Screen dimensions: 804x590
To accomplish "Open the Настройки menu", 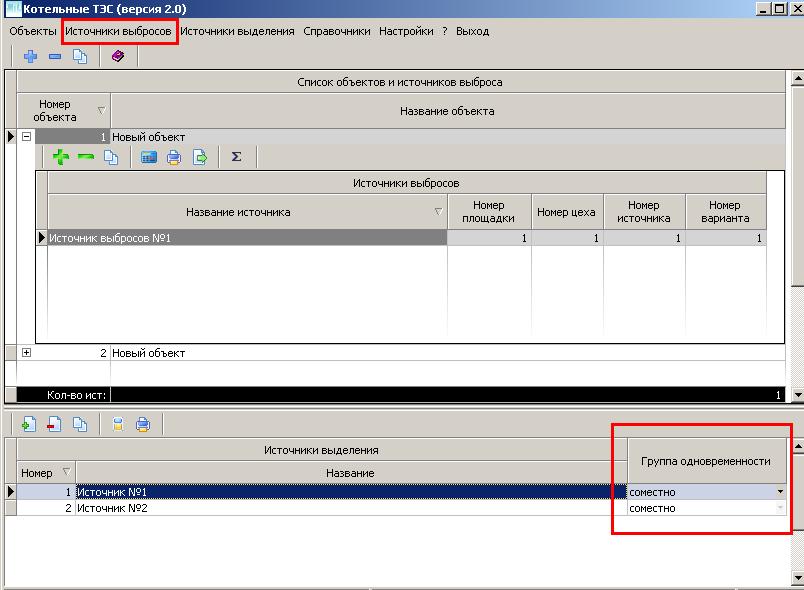I will 406,31.
